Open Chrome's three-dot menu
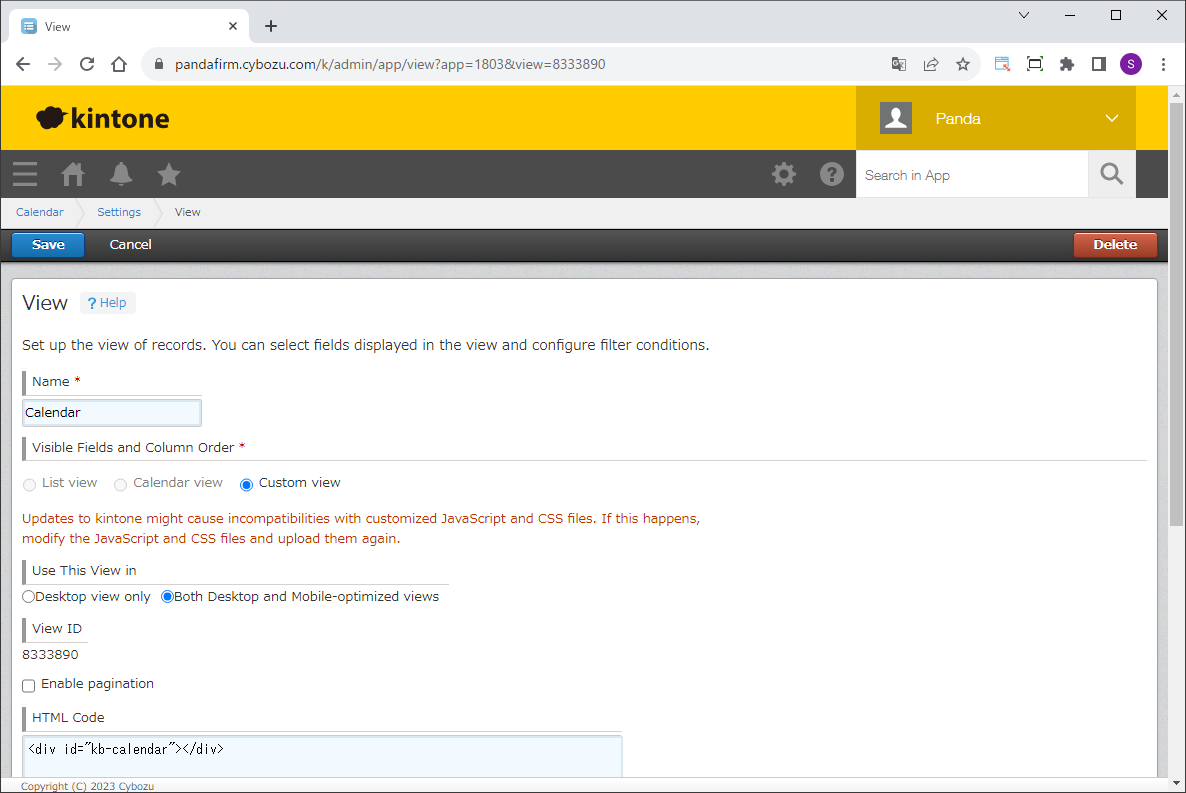The height and width of the screenshot is (793, 1186). (x=1163, y=64)
